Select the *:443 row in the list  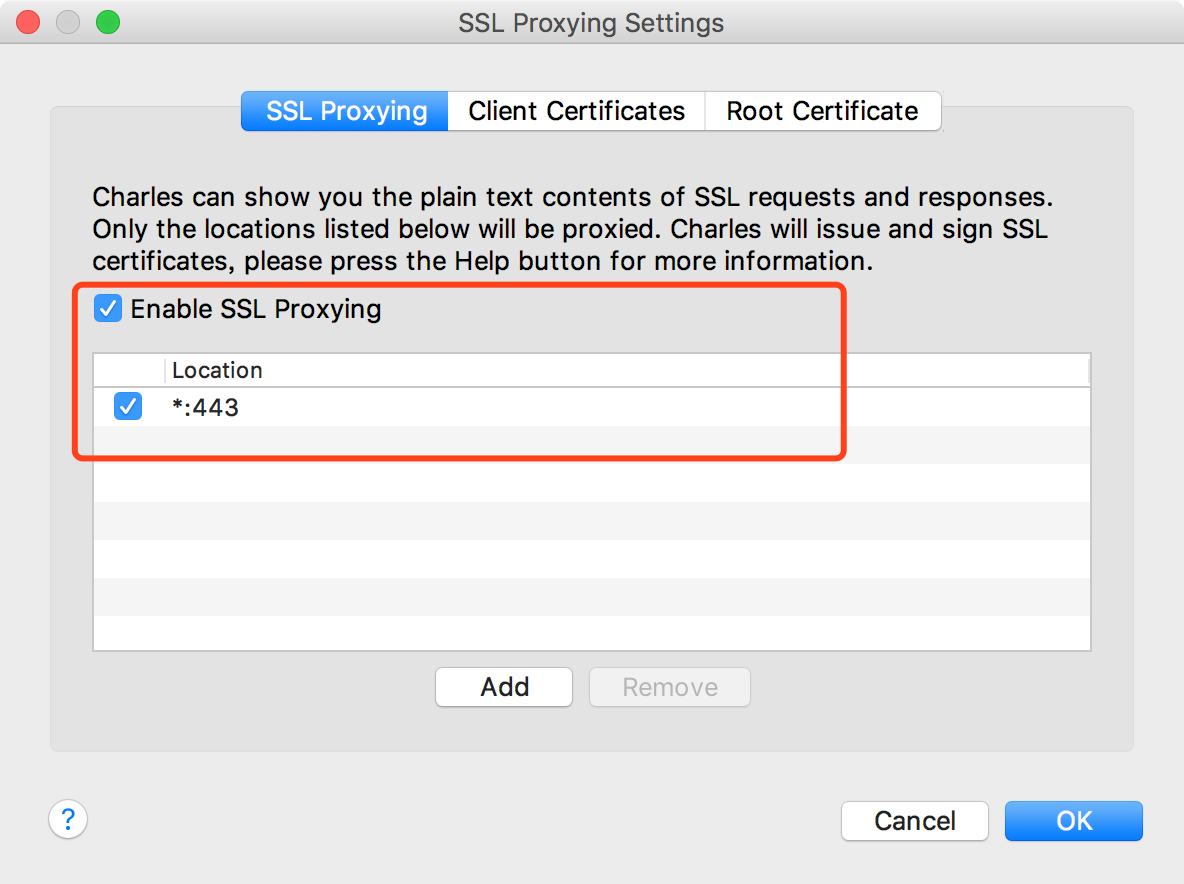tap(400, 406)
